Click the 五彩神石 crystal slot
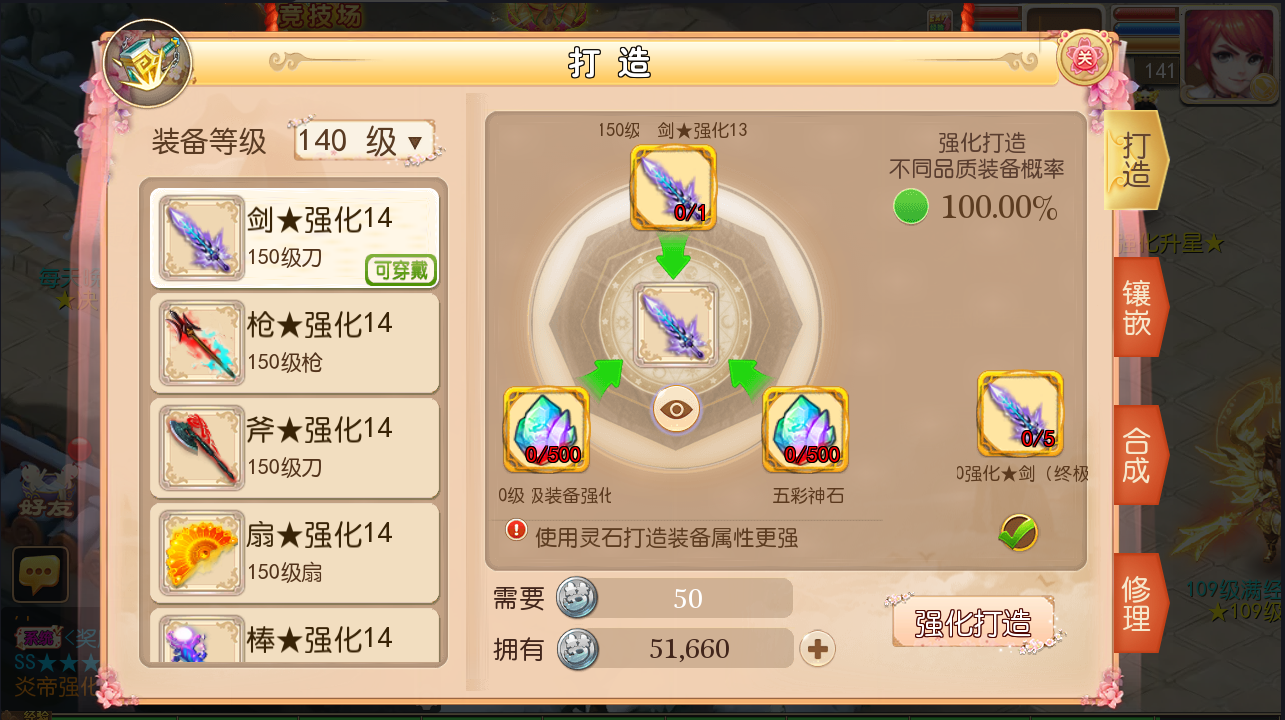 [x=806, y=430]
